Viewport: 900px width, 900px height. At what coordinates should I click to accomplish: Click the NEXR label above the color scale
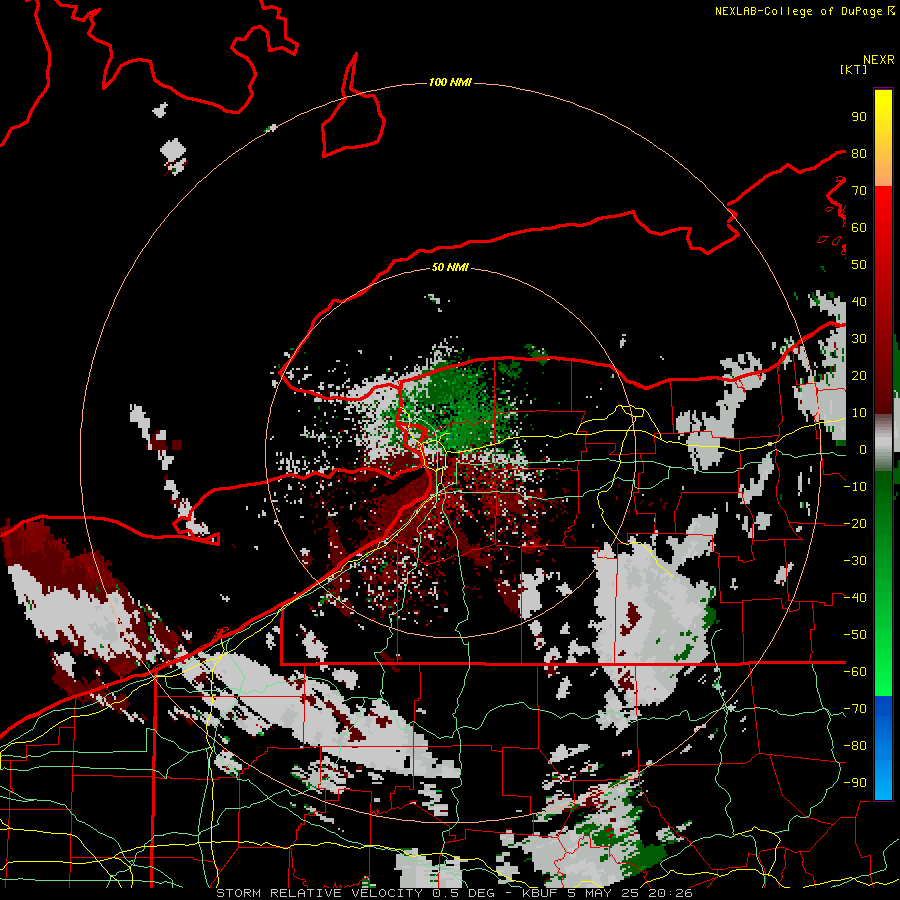pyautogui.click(x=878, y=60)
